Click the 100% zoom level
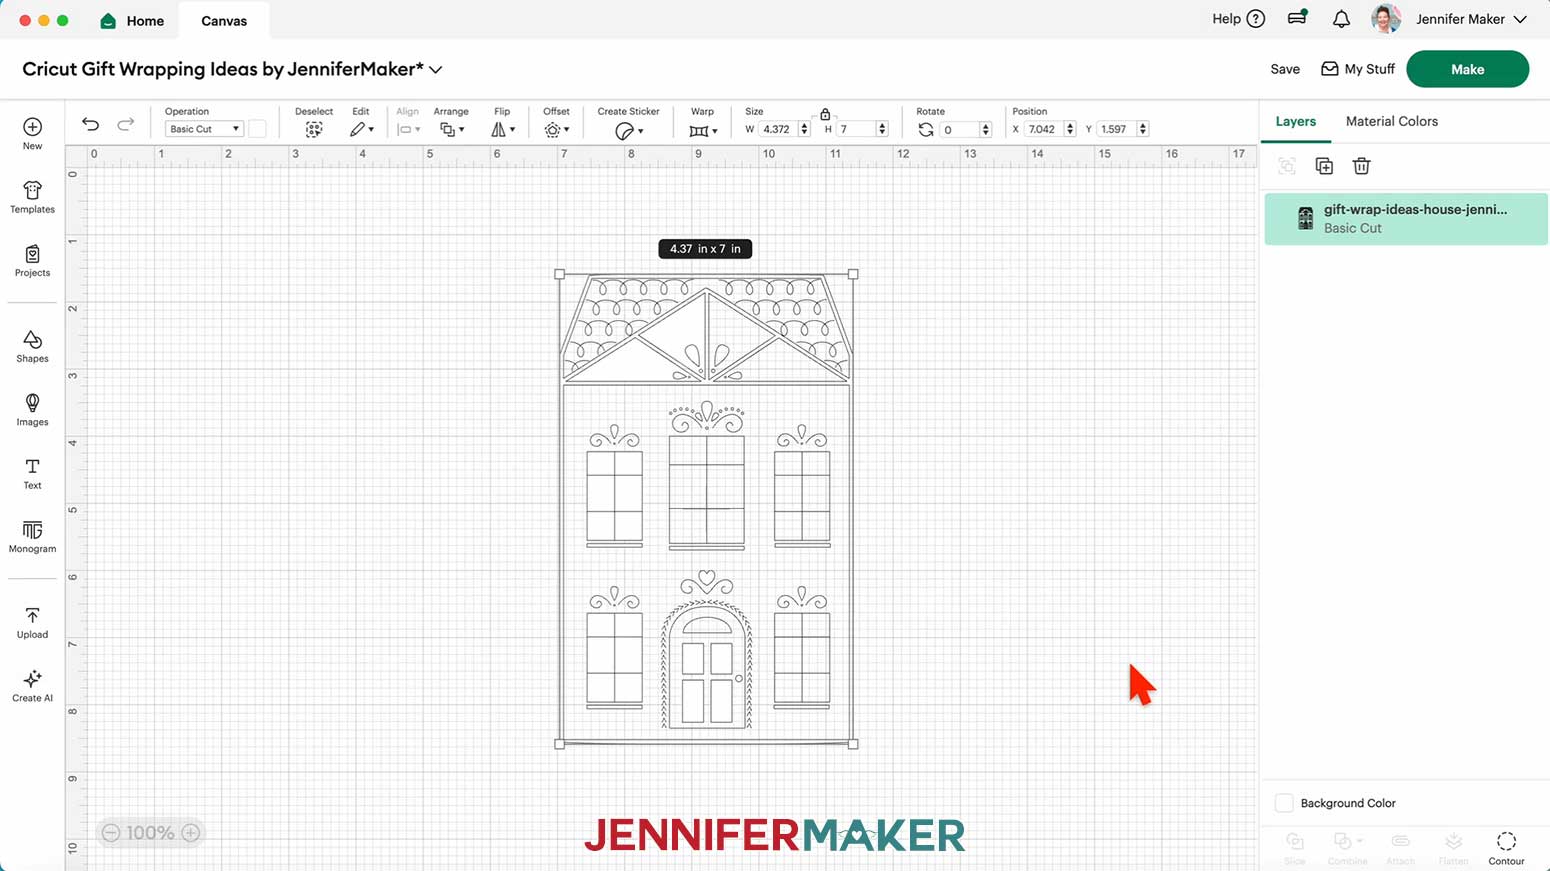Viewport: 1550px width, 871px height. (x=151, y=833)
